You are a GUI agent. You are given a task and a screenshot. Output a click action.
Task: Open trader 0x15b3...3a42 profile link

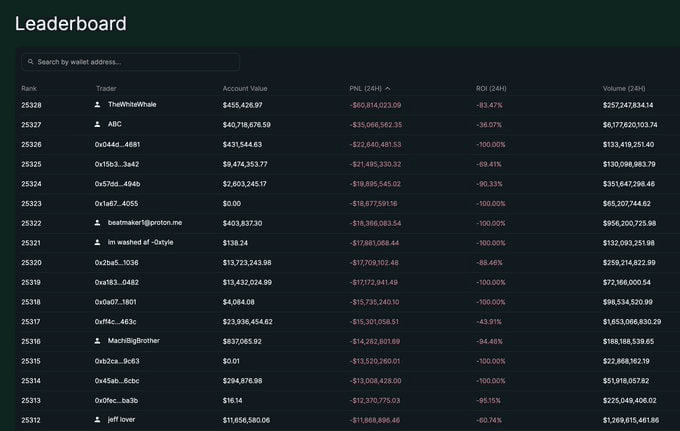tap(117, 164)
